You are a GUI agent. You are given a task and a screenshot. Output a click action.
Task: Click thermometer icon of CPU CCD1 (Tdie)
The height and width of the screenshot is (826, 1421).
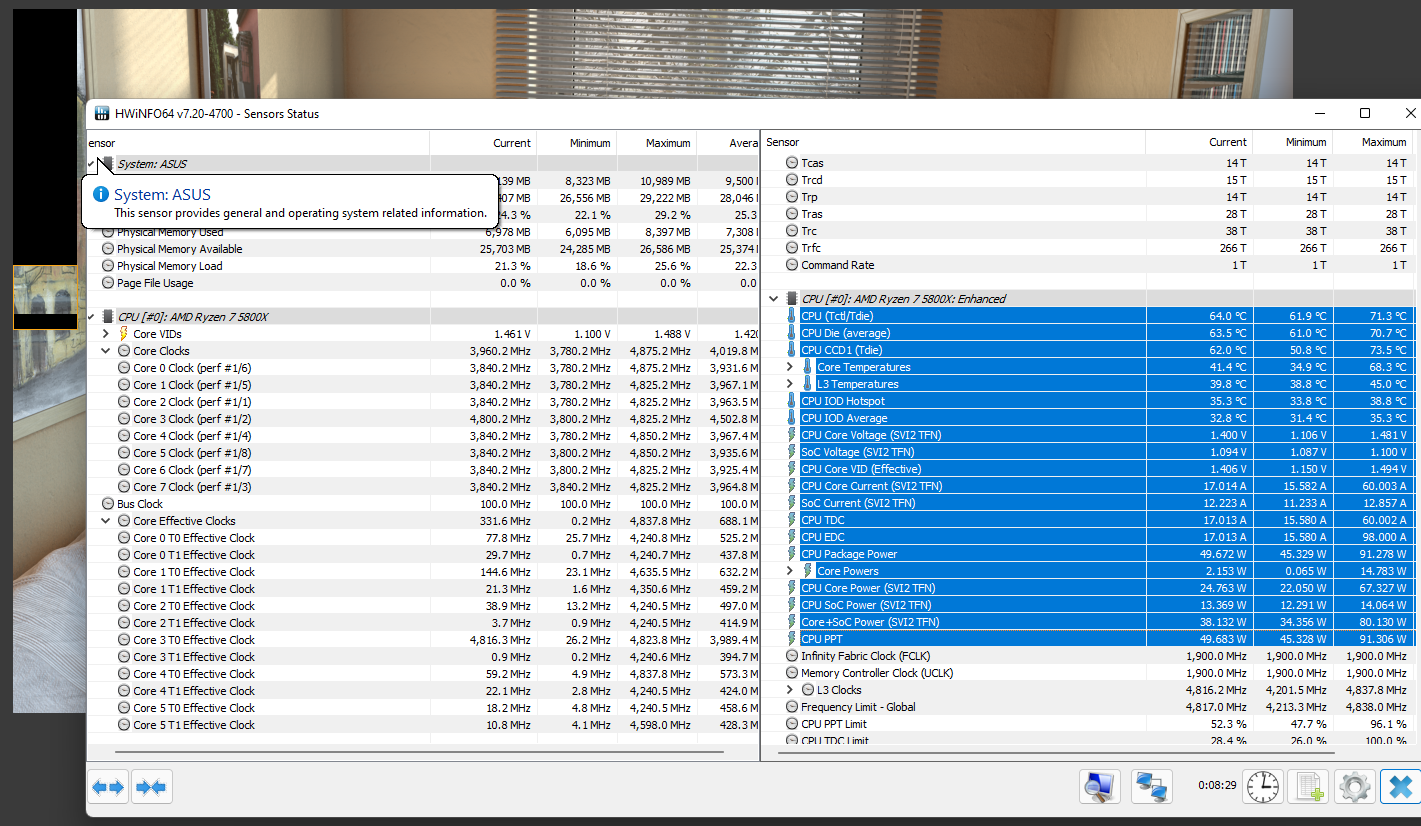click(x=792, y=350)
